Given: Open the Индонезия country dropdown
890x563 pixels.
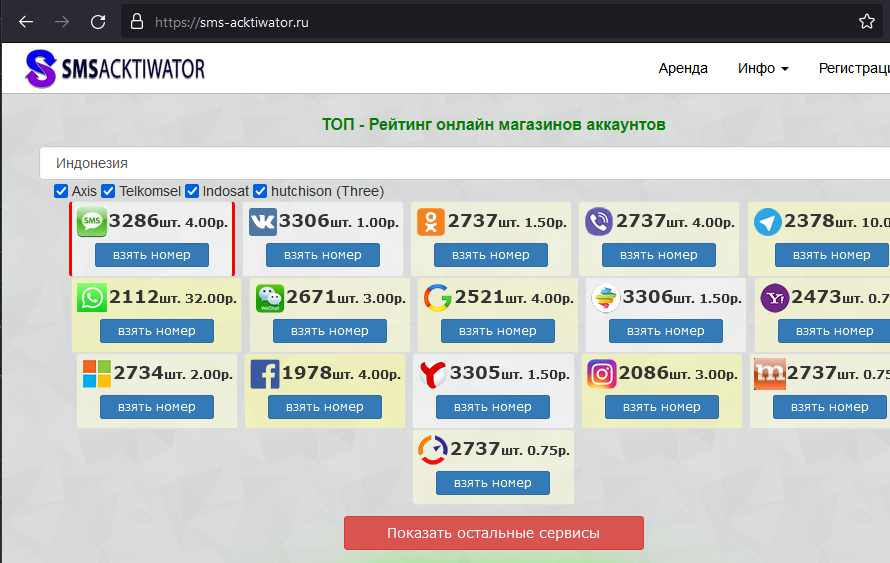Looking at the screenshot, I should click(464, 163).
